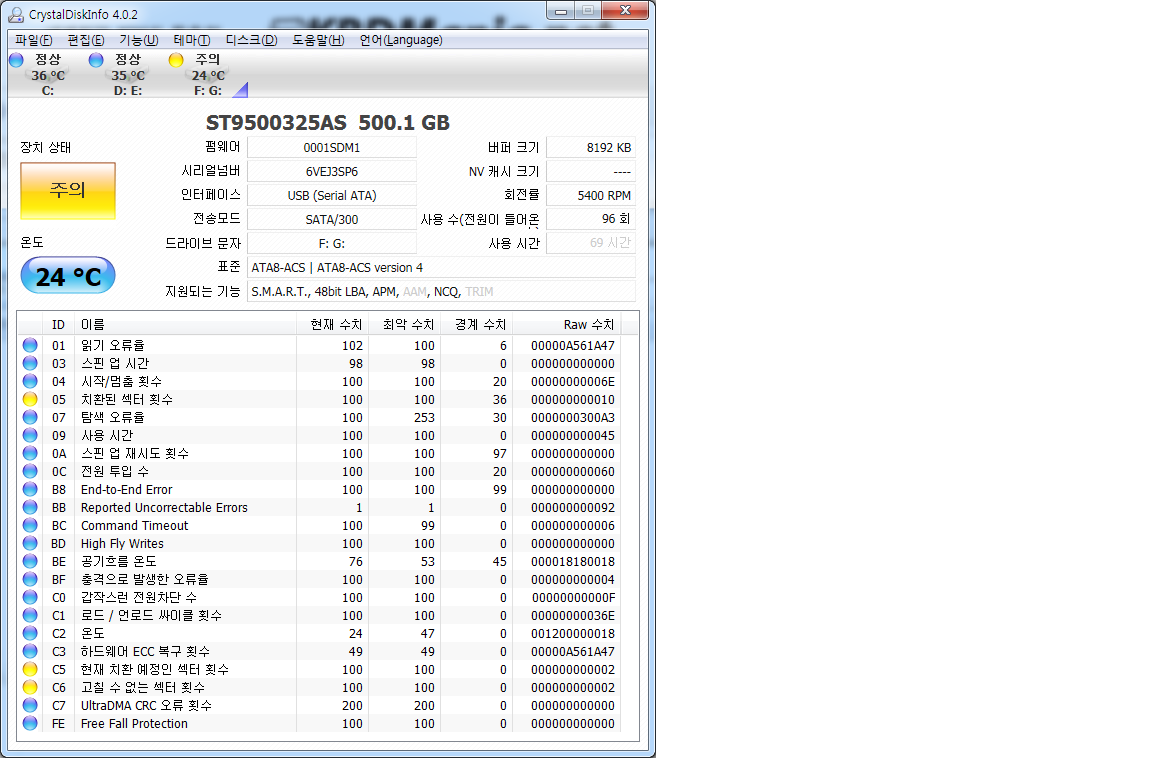This screenshot has width=1152, height=758.
Task: Open the 테마(T) menu
Action: pyautogui.click(x=192, y=40)
